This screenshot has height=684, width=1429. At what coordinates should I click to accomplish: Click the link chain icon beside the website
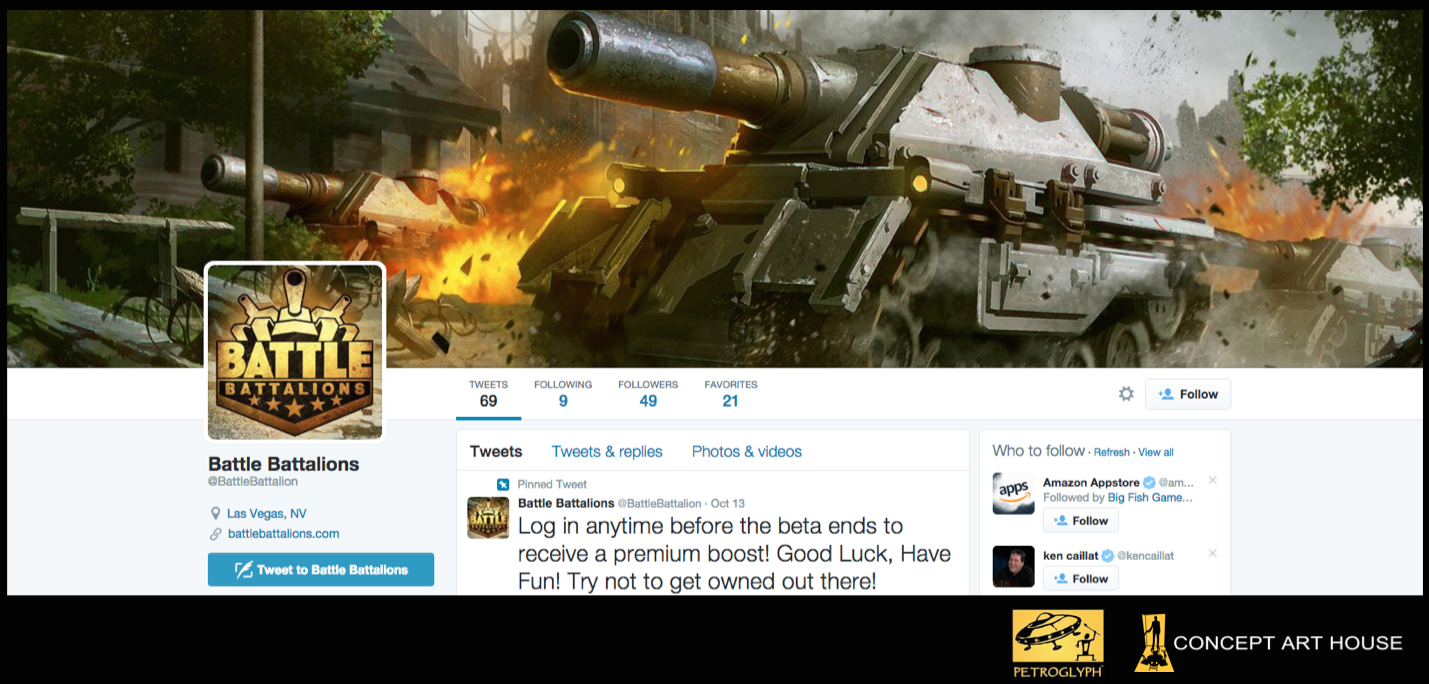(x=215, y=534)
